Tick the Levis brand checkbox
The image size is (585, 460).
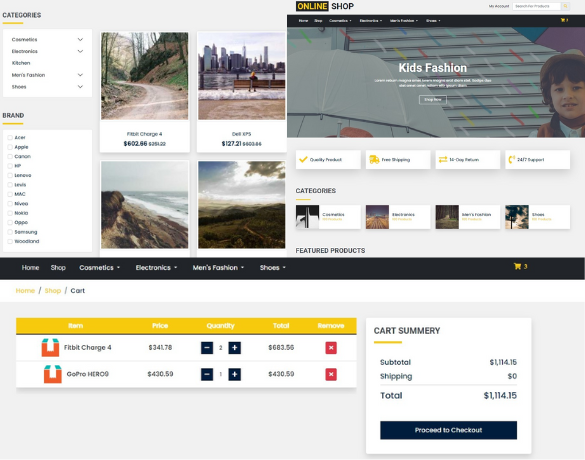click(10, 185)
